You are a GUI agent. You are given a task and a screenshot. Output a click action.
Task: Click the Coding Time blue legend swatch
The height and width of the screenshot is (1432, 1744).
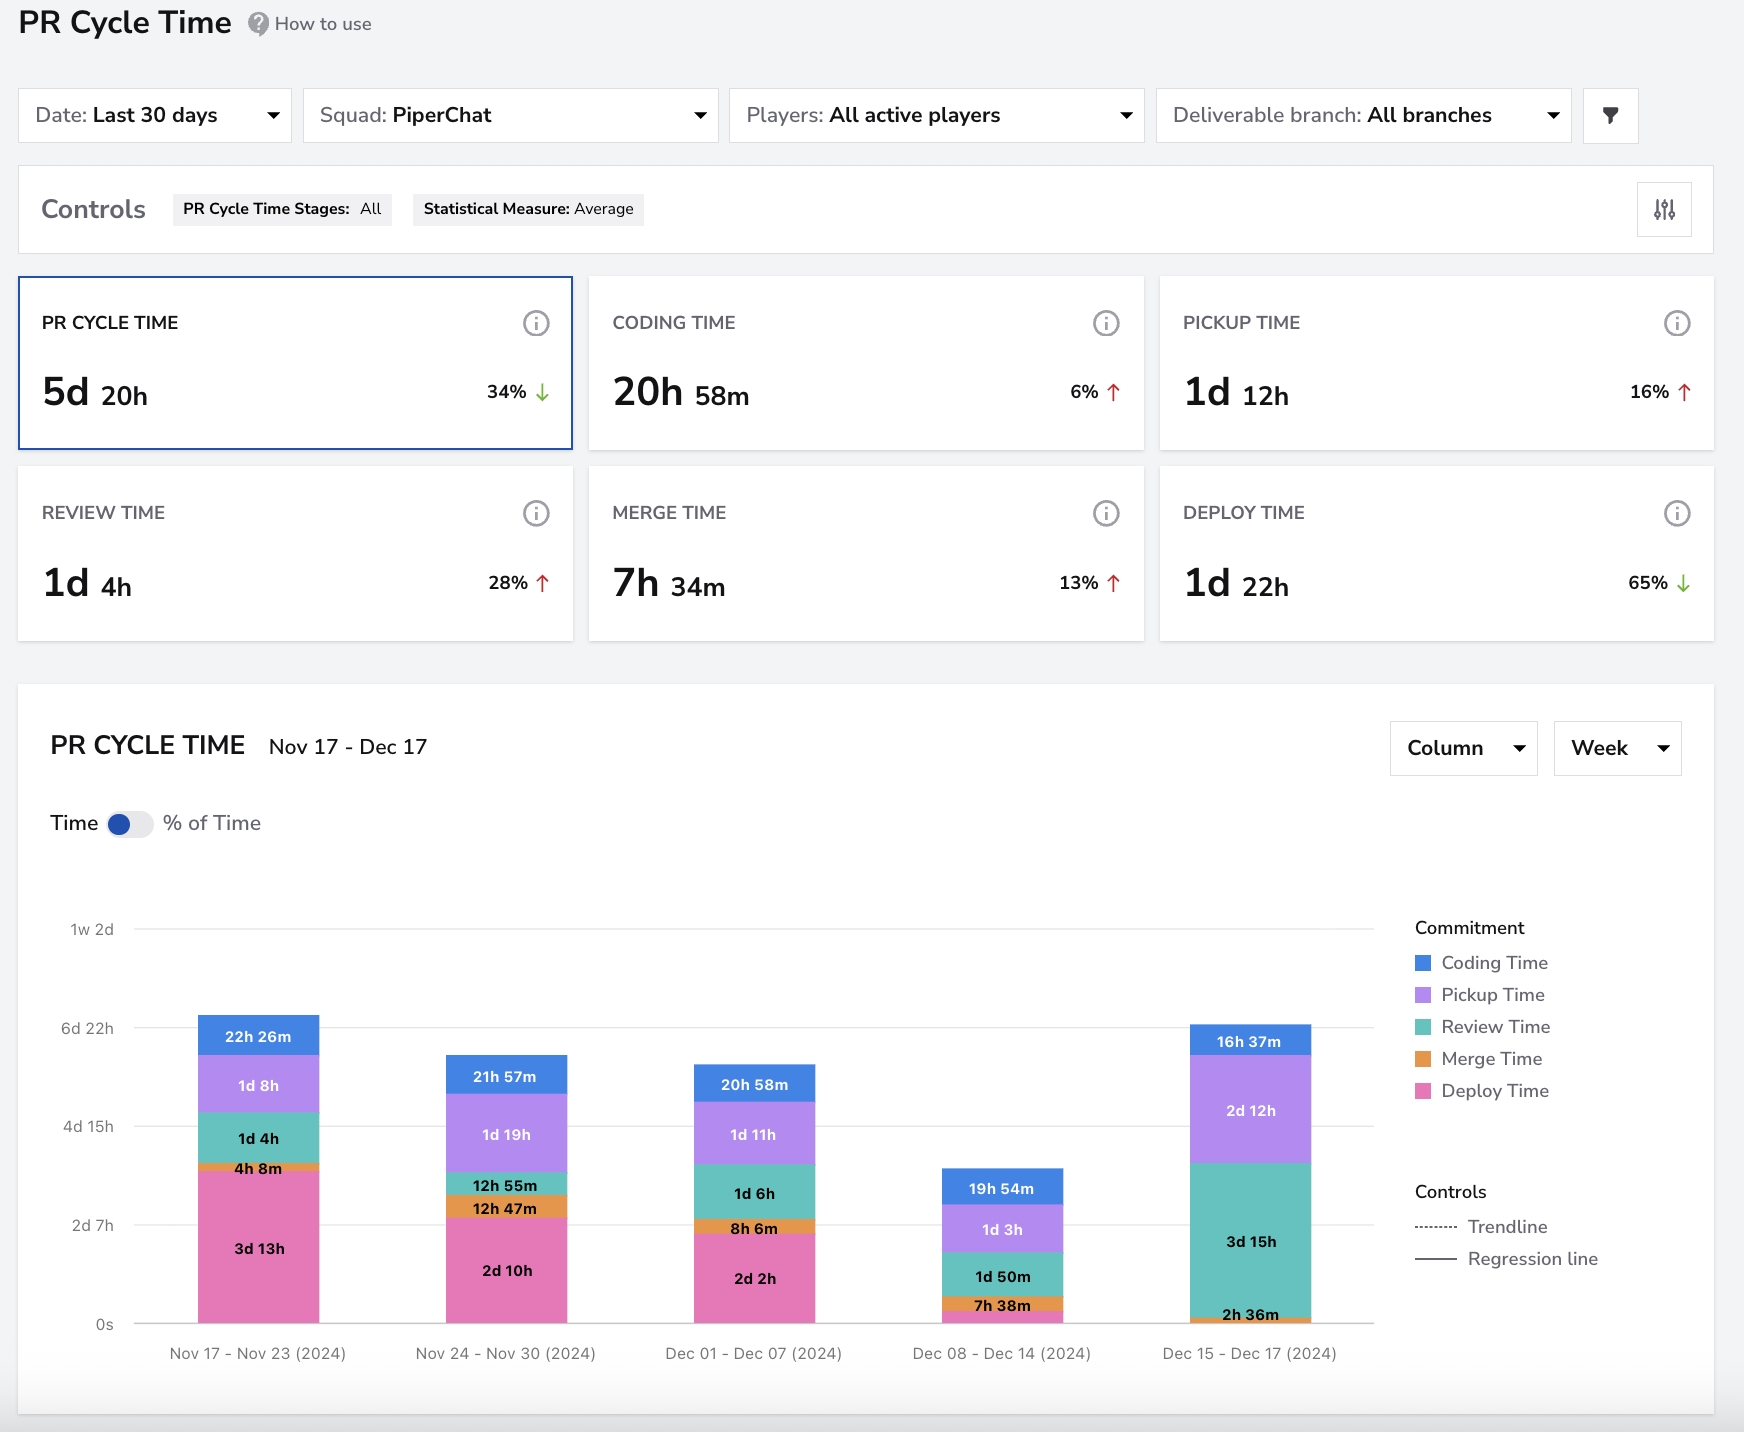click(1423, 963)
